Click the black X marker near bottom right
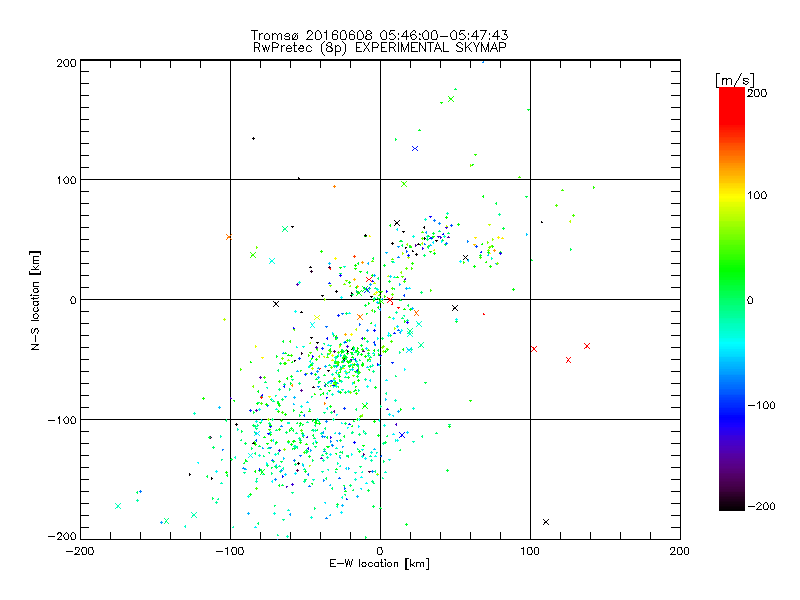This screenshot has height=600, width=800. tap(546, 522)
